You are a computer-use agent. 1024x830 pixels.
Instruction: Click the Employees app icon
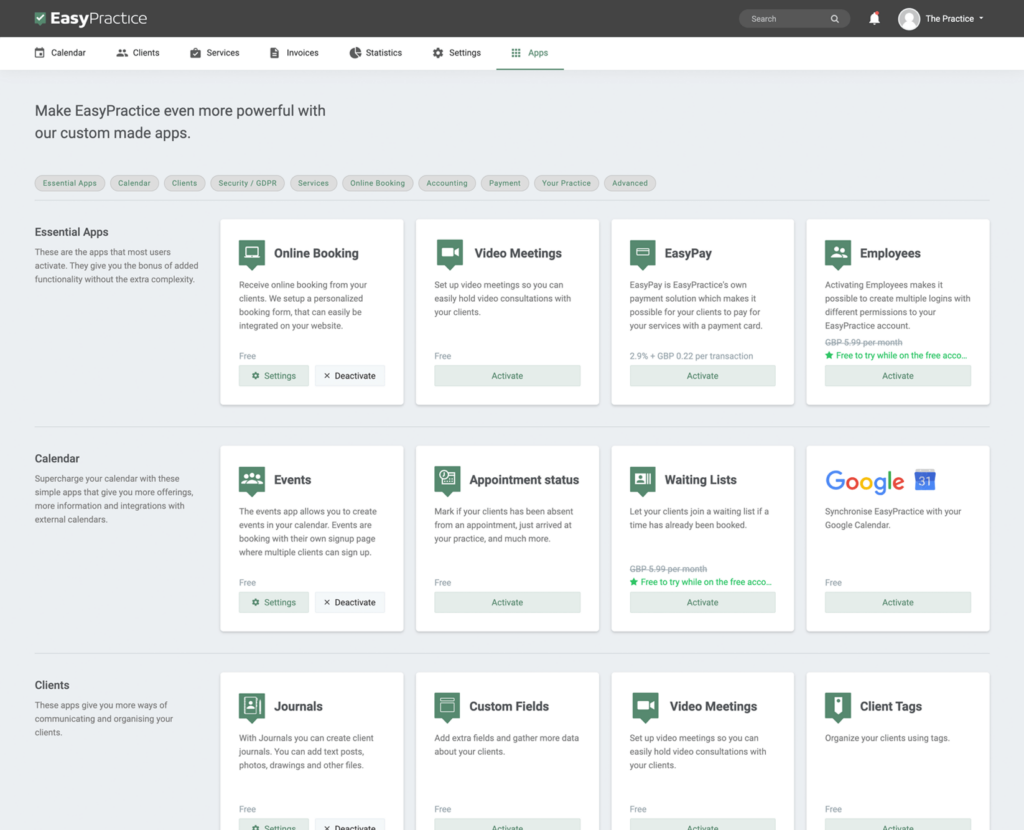838,254
